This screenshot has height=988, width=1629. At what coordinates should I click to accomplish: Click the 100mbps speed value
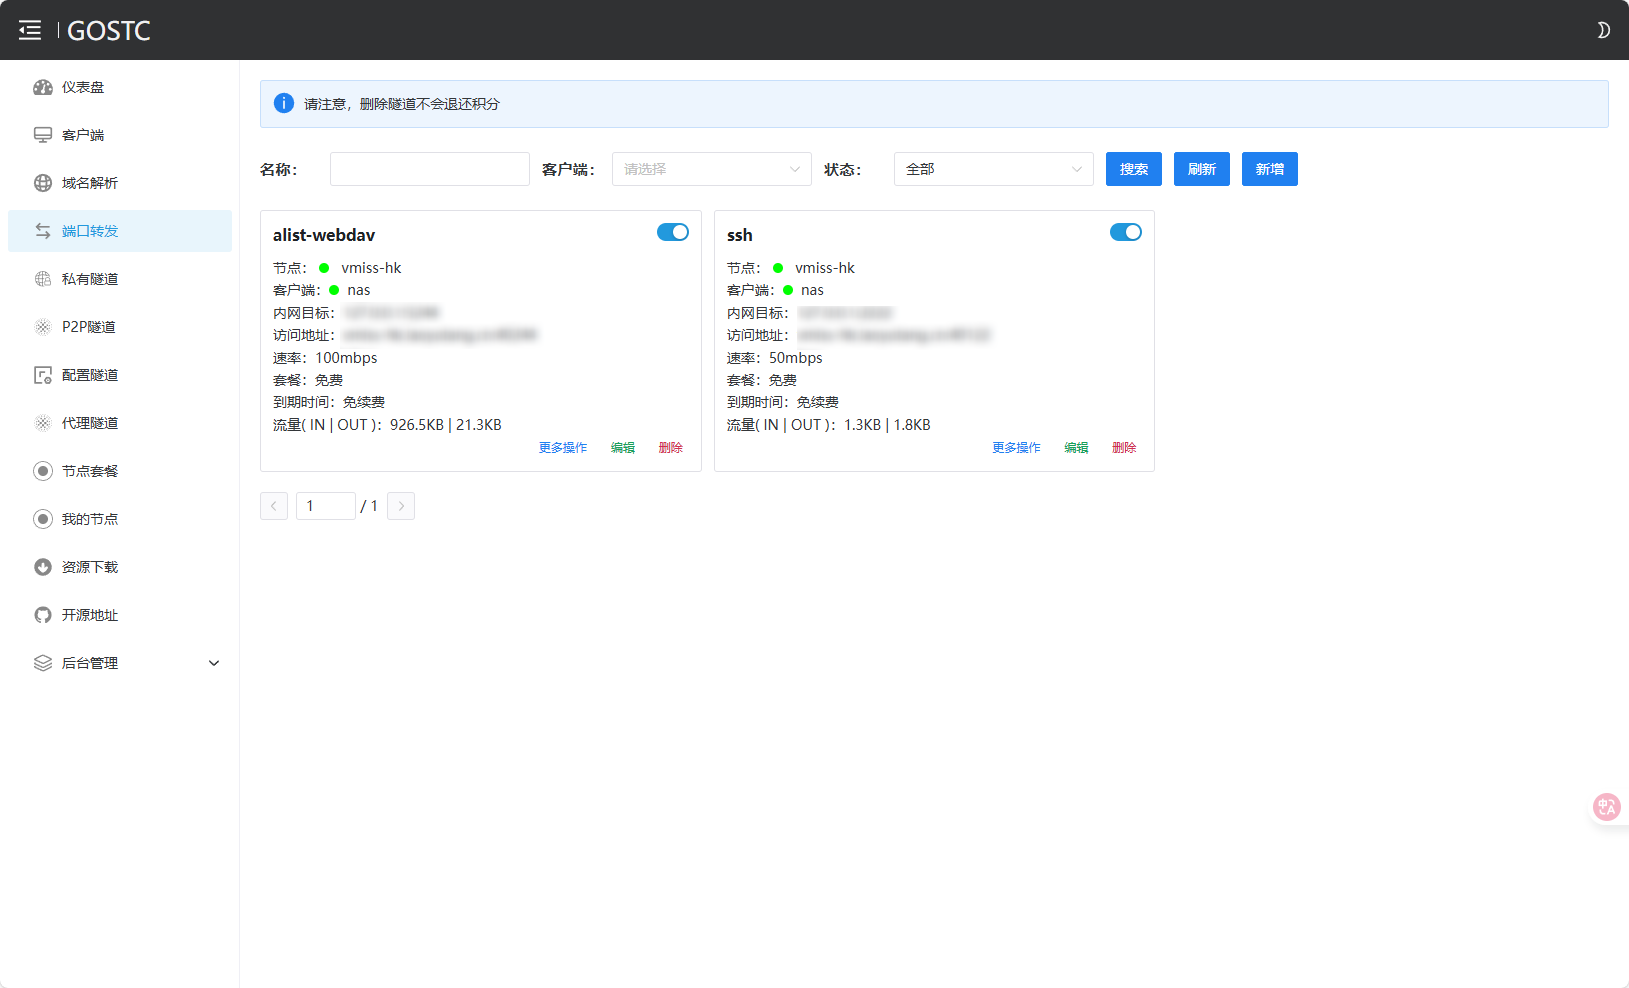coord(347,358)
